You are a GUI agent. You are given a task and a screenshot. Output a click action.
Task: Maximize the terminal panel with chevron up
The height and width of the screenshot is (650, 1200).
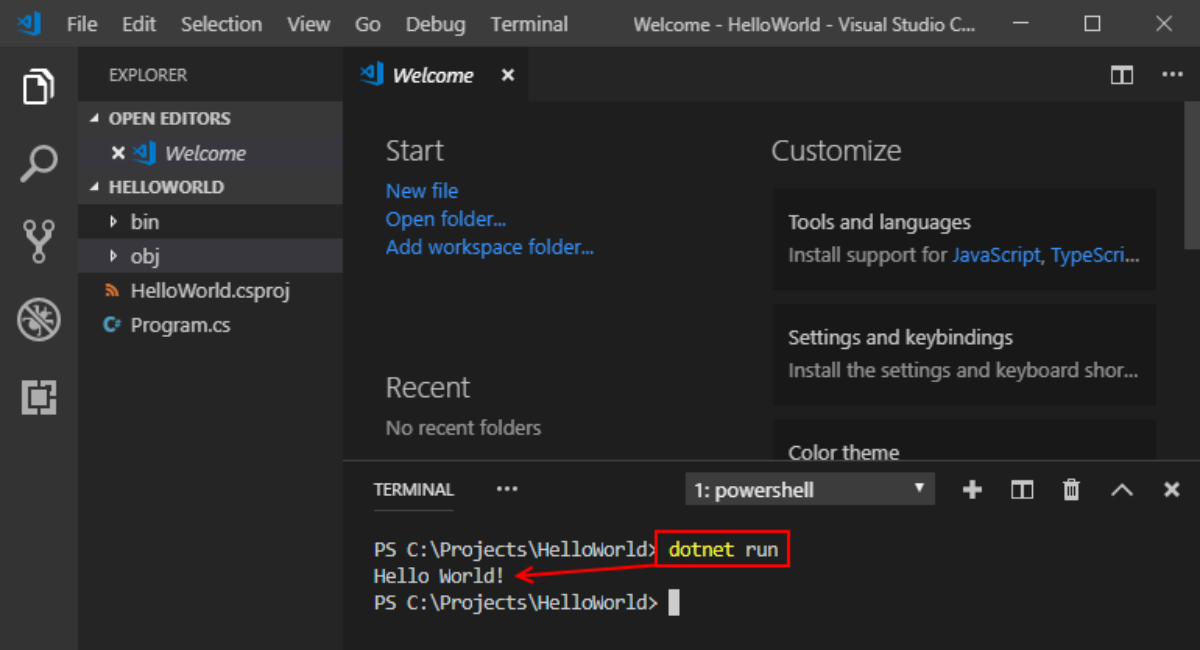click(1122, 490)
